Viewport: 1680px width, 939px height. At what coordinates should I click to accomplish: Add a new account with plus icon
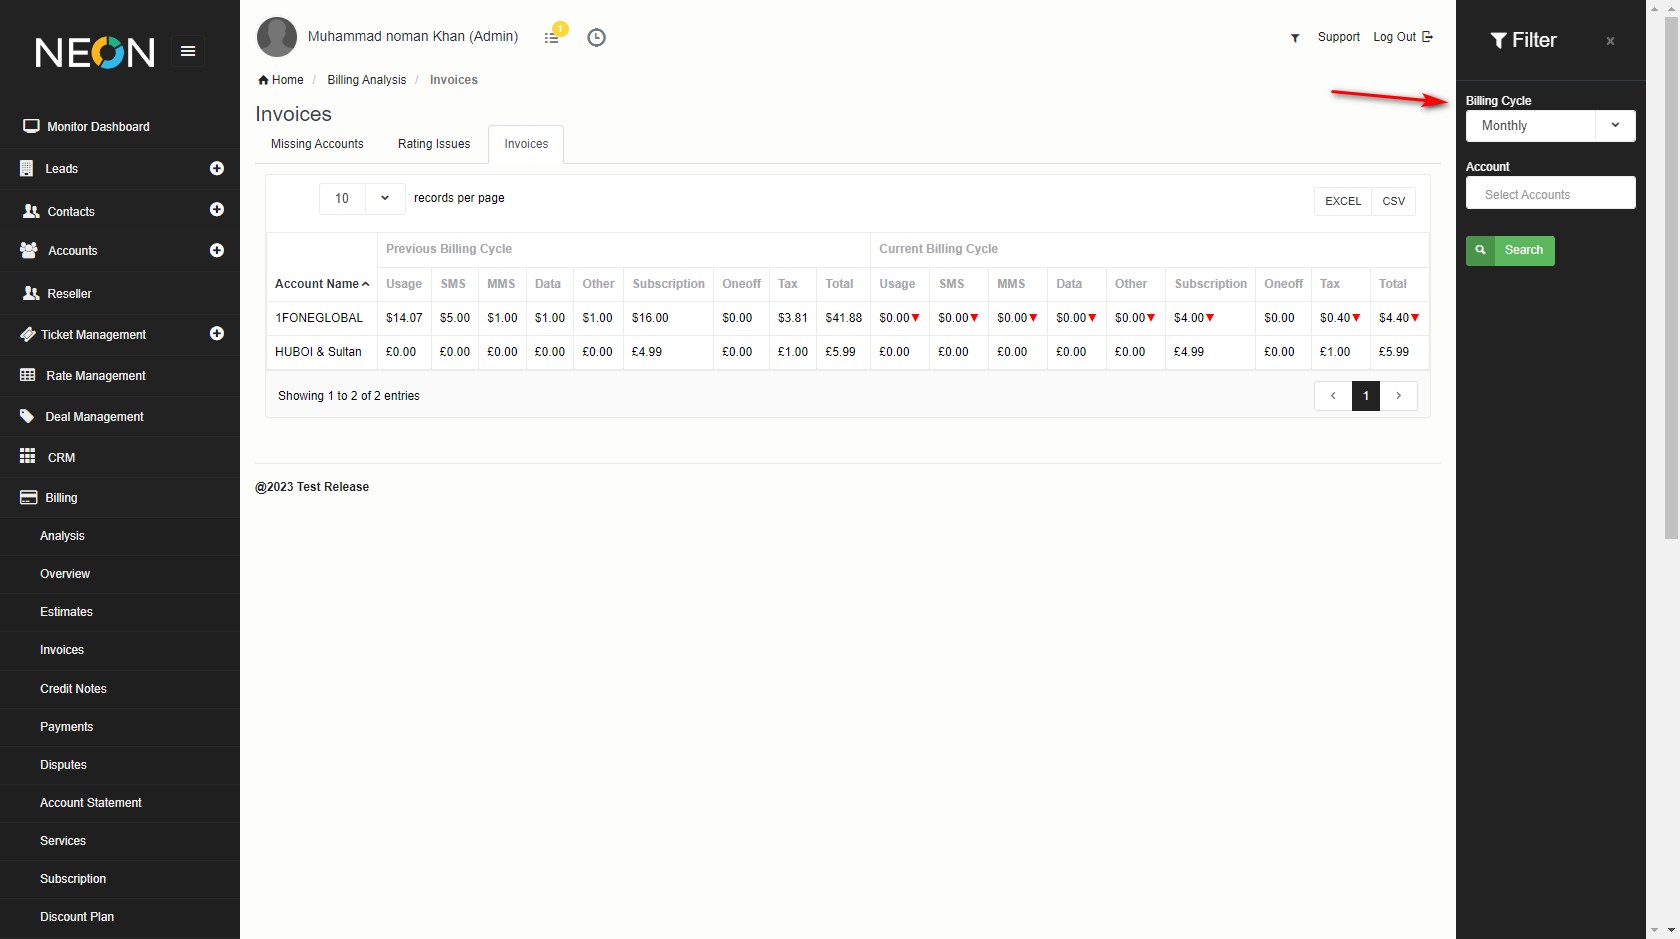click(217, 250)
